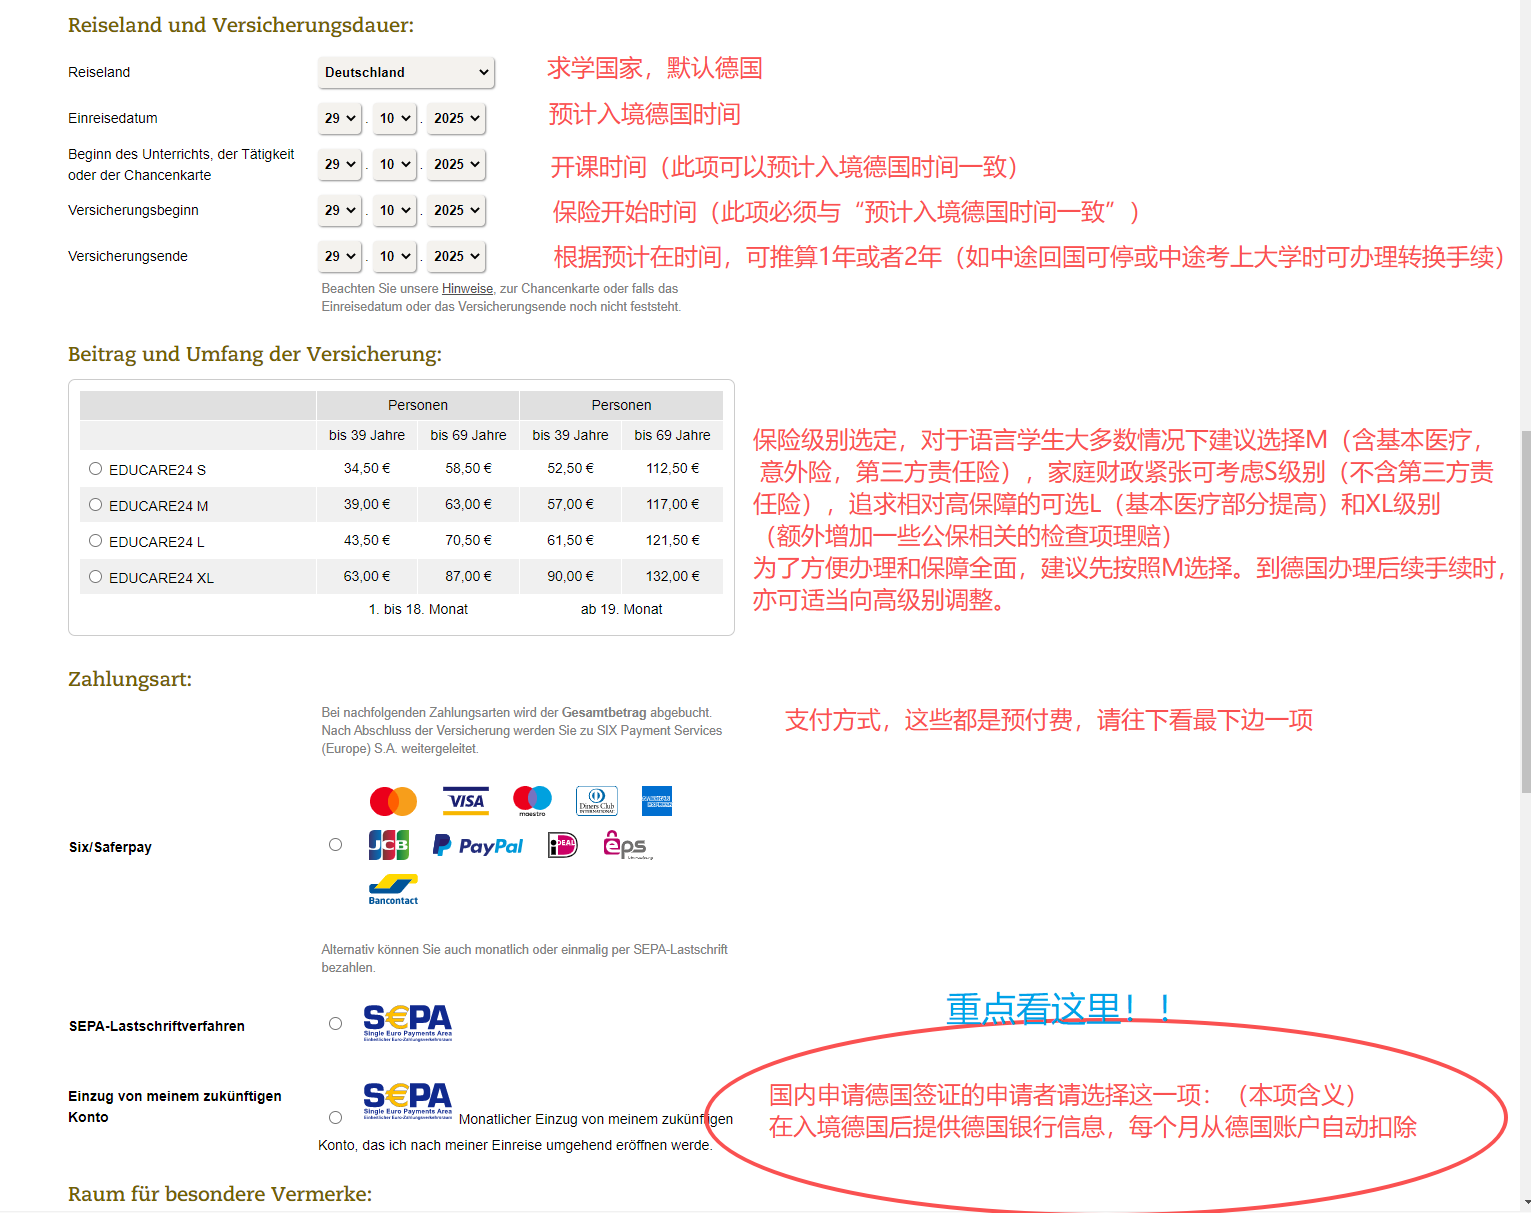Click the American Express logo

click(657, 801)
